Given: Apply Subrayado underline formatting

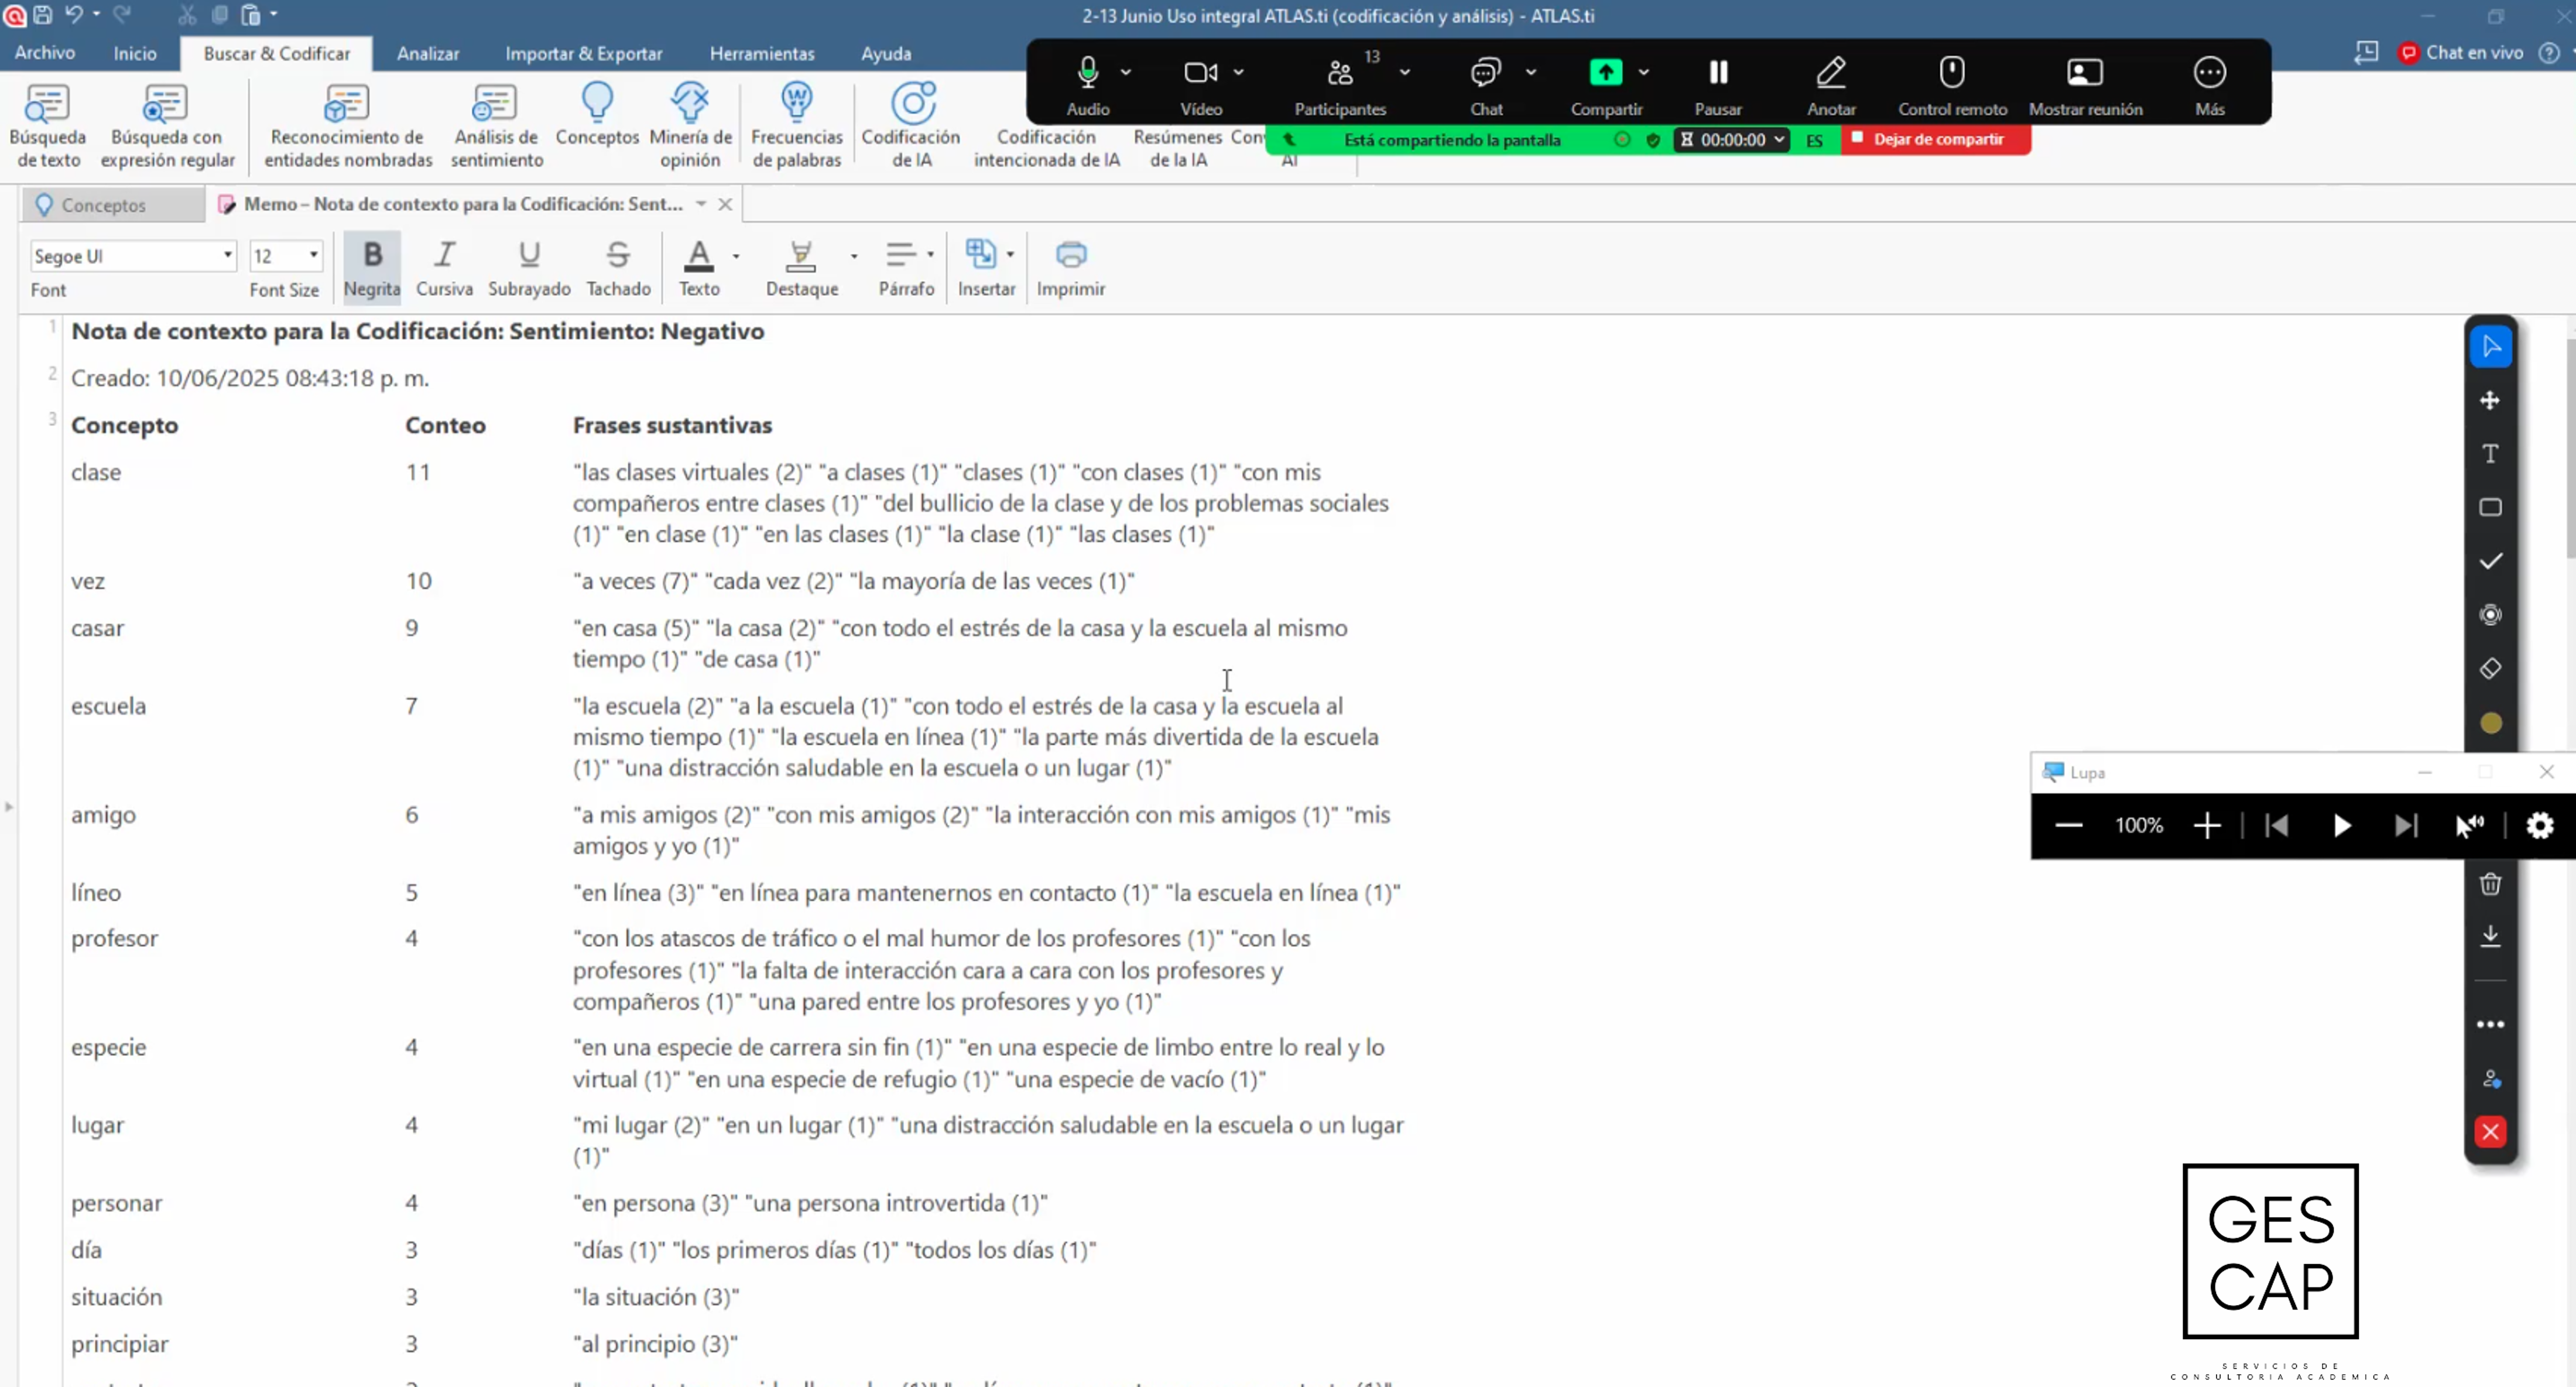Looking at the screenshot, I should [x=529, y=267].
